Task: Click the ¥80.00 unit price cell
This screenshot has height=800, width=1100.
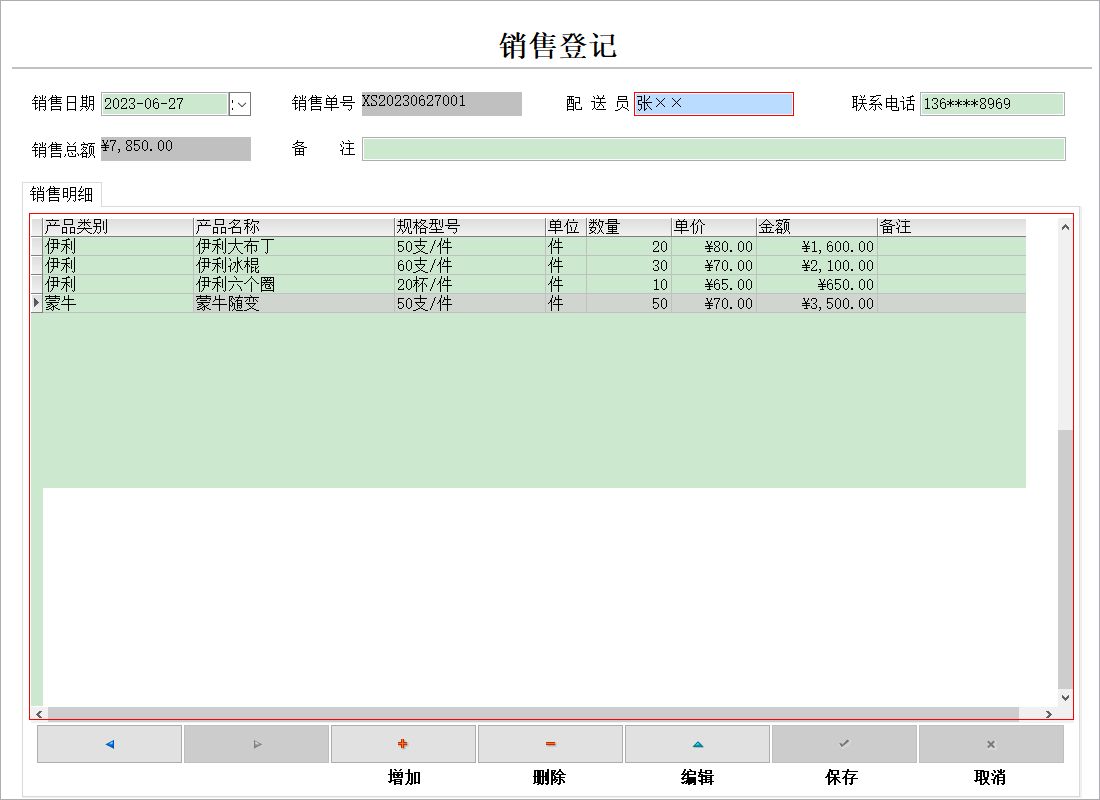Action: (x=713, y=246)
